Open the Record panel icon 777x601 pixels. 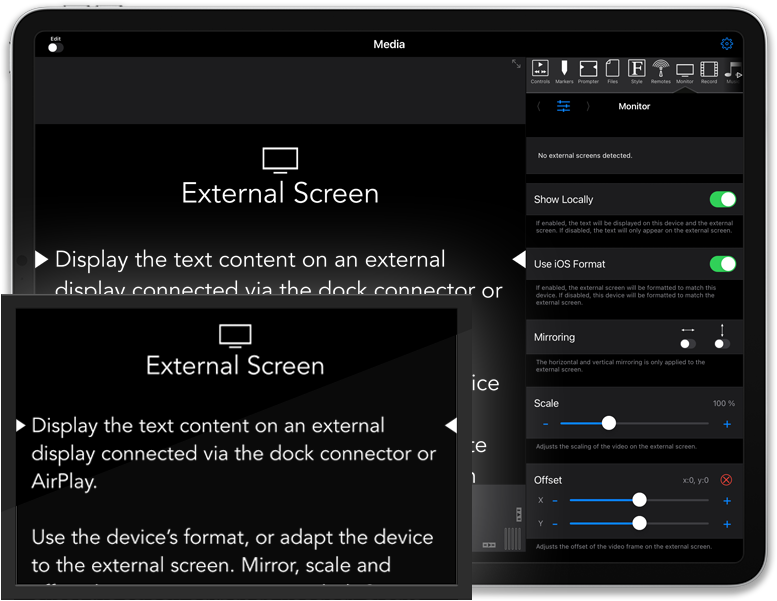coord(709,71)
